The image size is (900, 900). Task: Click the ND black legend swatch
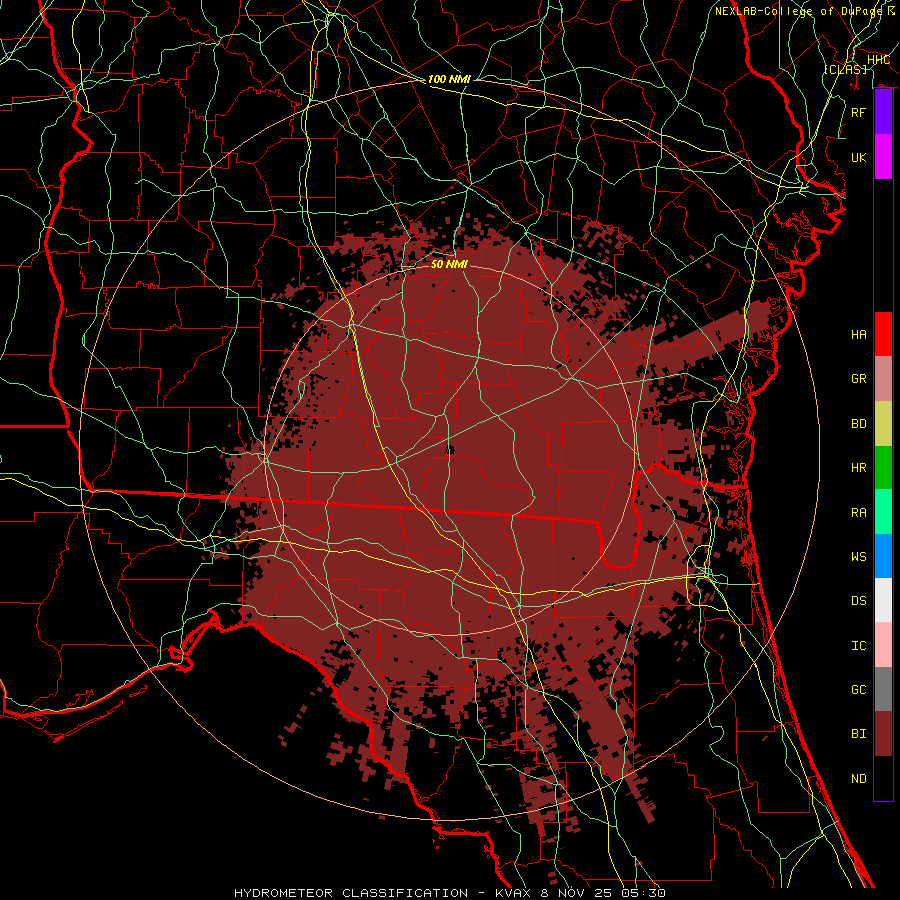[883, 778]
